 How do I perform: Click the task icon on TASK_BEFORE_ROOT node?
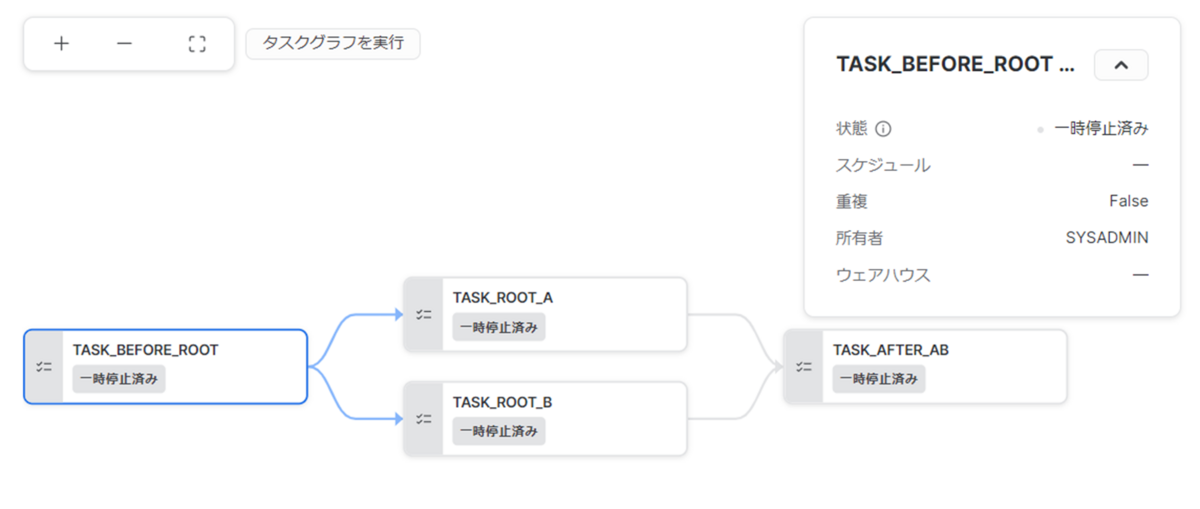pos(44,367)
